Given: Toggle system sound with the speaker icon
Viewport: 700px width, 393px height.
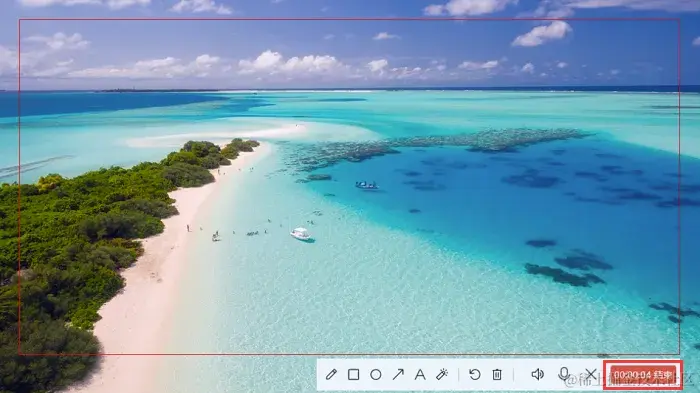Looking at the screenshot, I should pyautogui.click(x=538, y=374).
